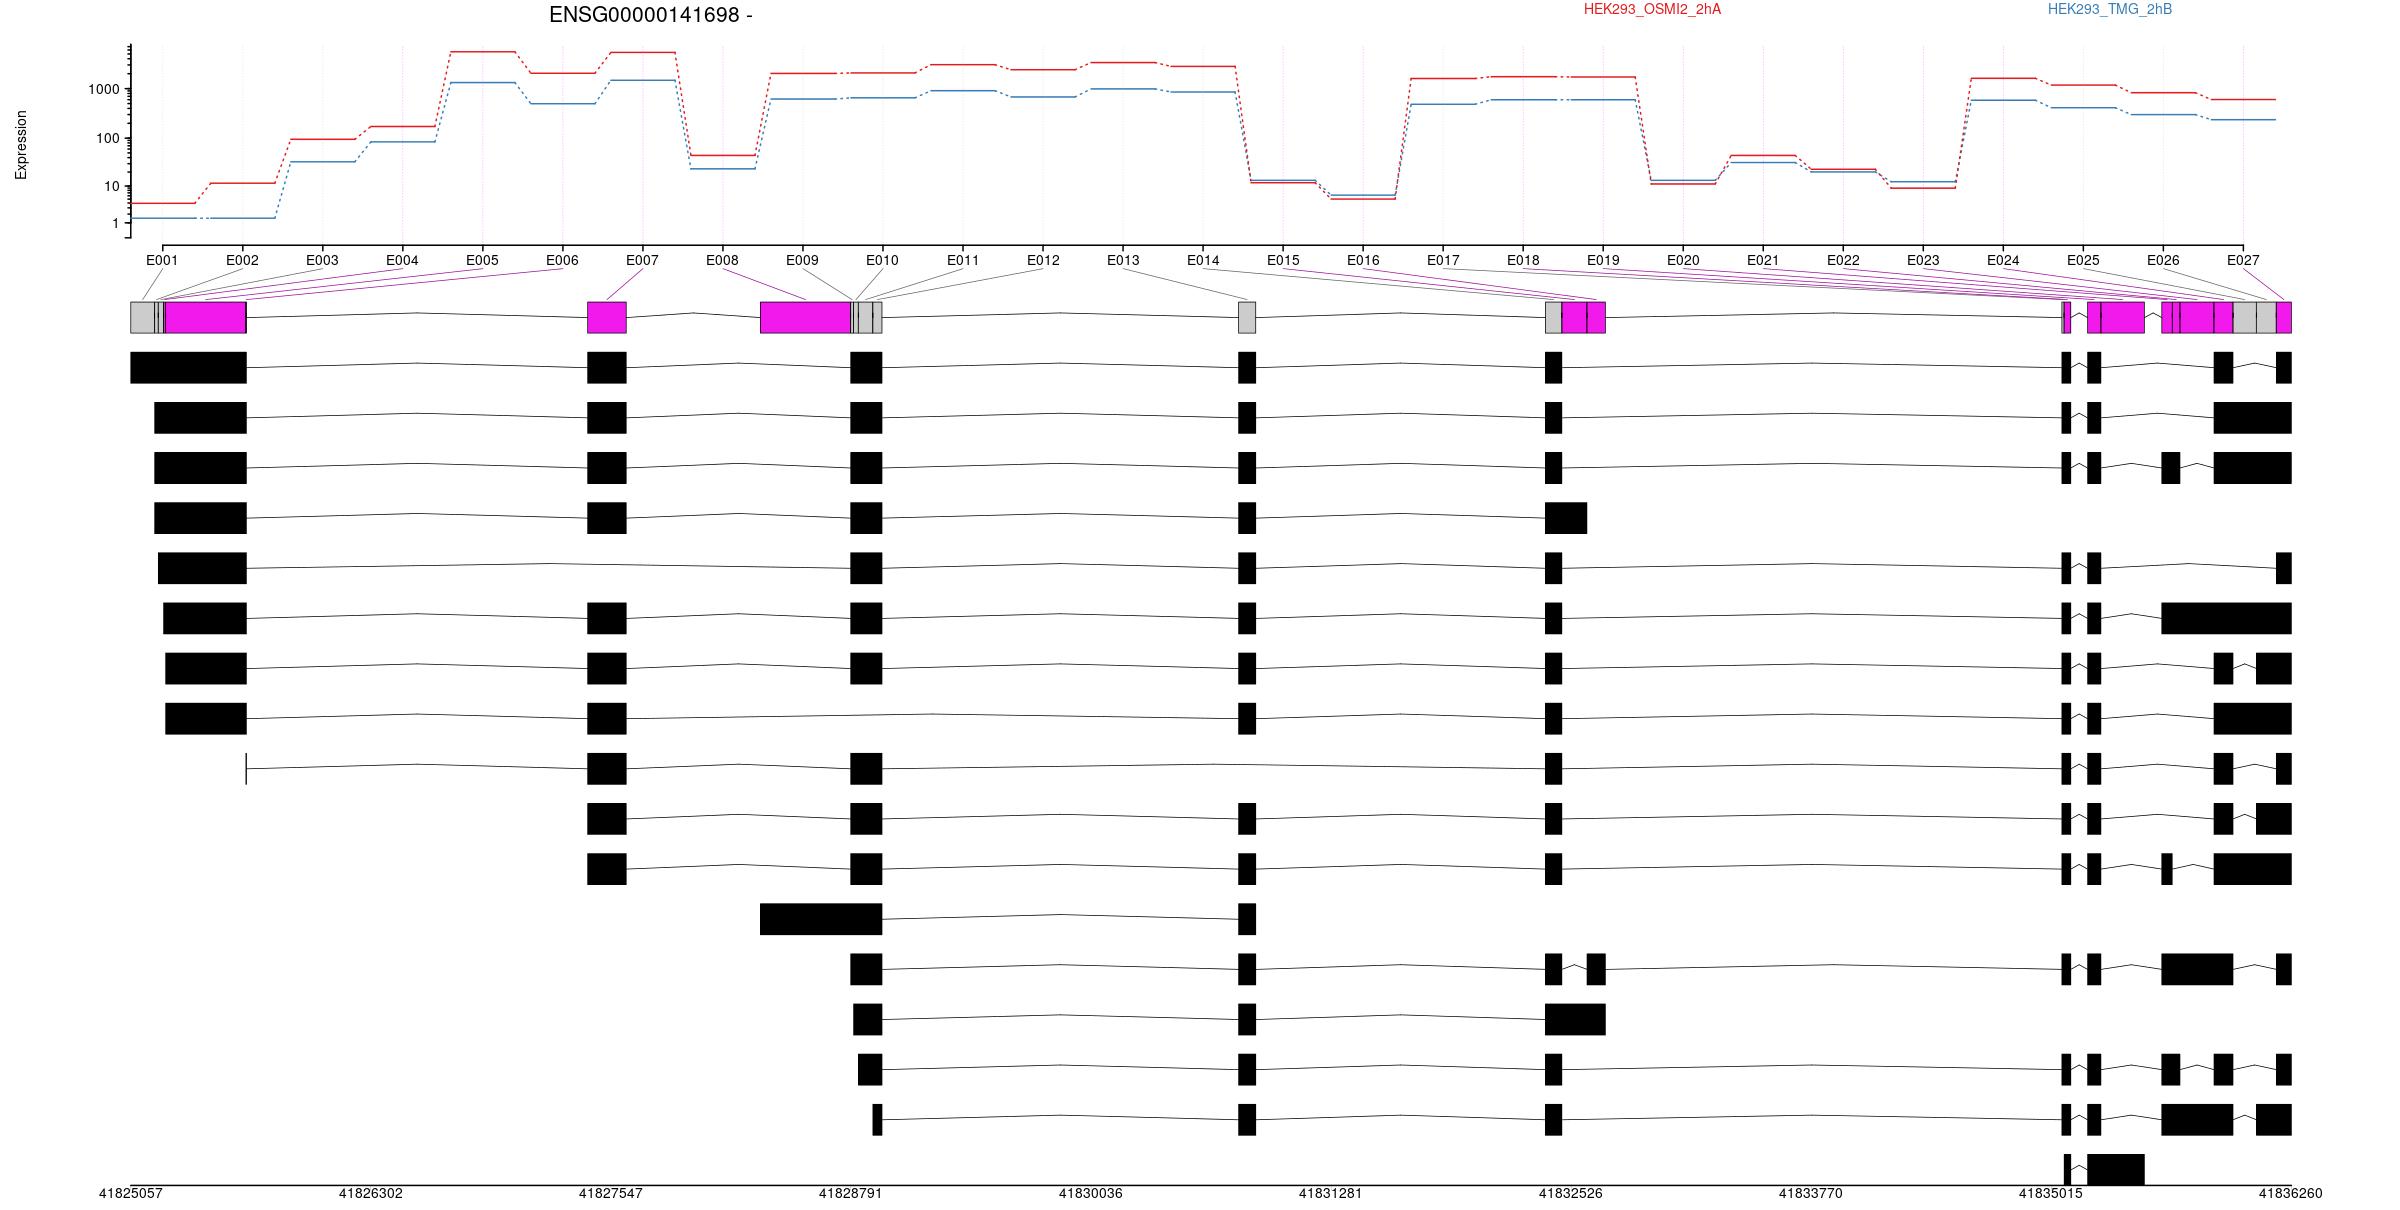The image size is (2400, 1210).
Task: Click exon bin label E016
Action: 1363,260
